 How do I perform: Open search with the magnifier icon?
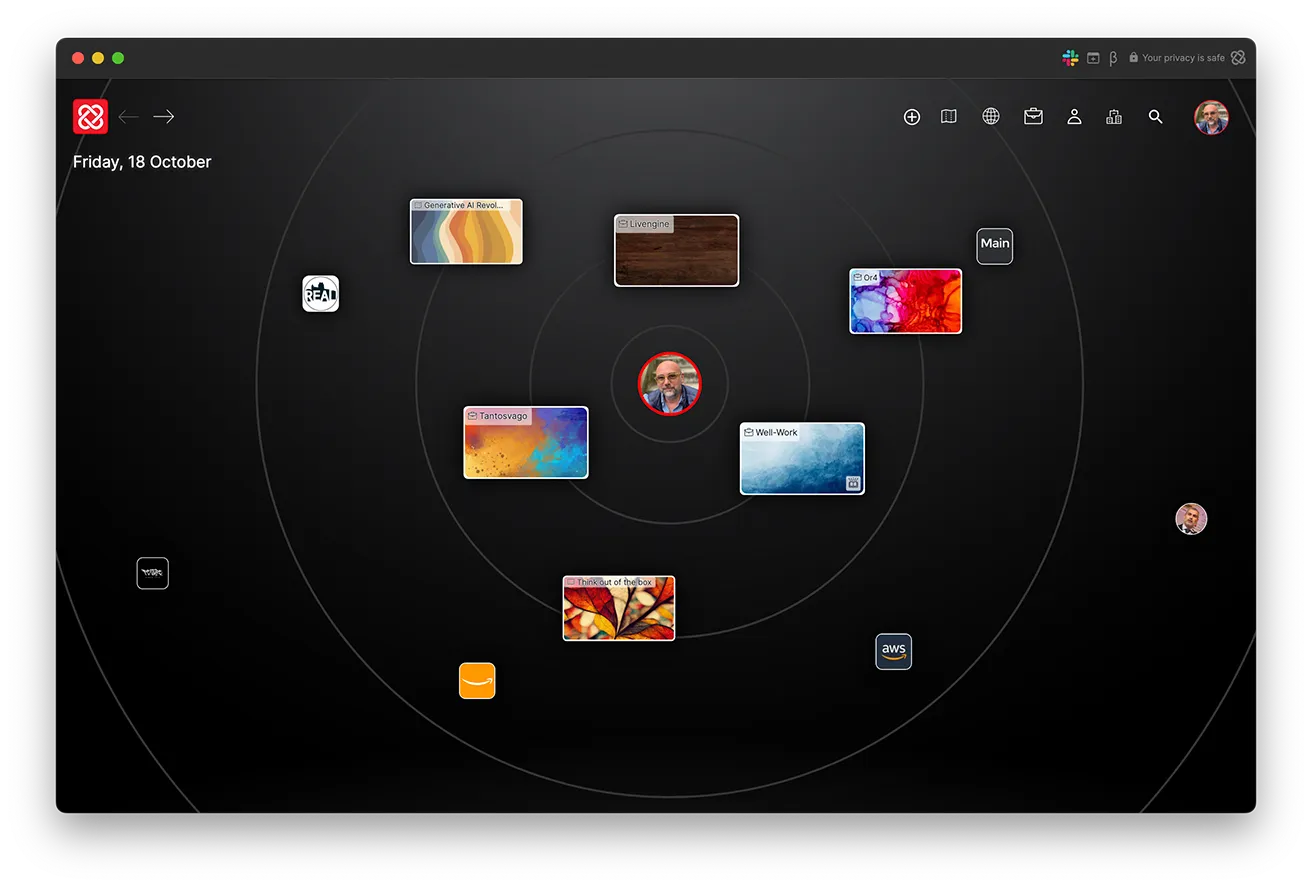click(x=1156, y=117)
